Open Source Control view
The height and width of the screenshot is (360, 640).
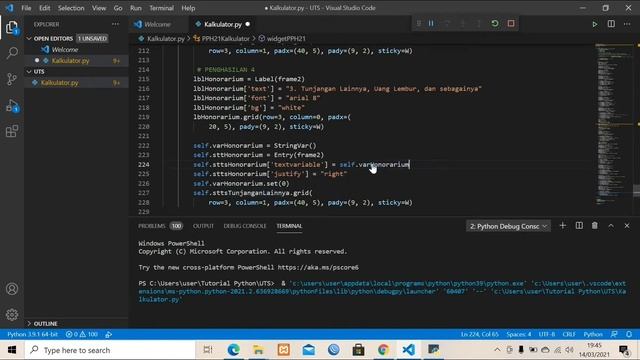[x=12, y=79]
